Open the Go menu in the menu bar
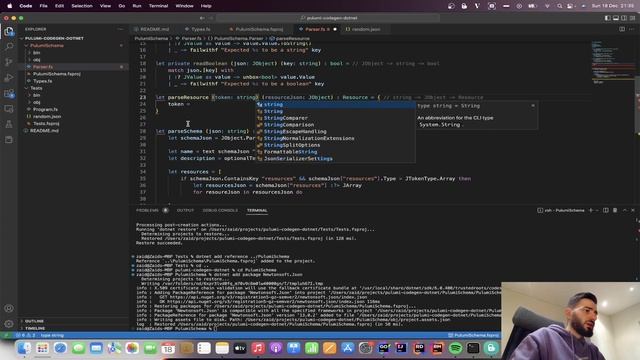Viewport: 640px width, 360px height. (122, 6)
